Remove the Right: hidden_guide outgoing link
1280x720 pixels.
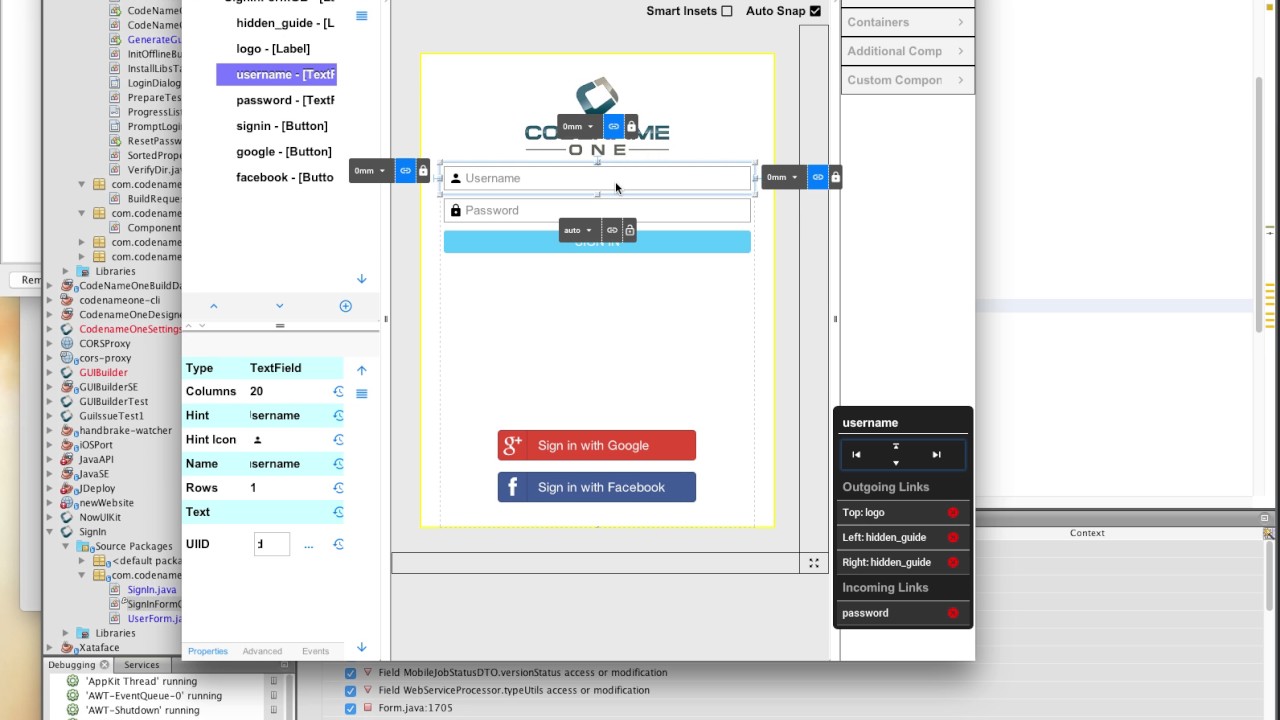[953, 563]
